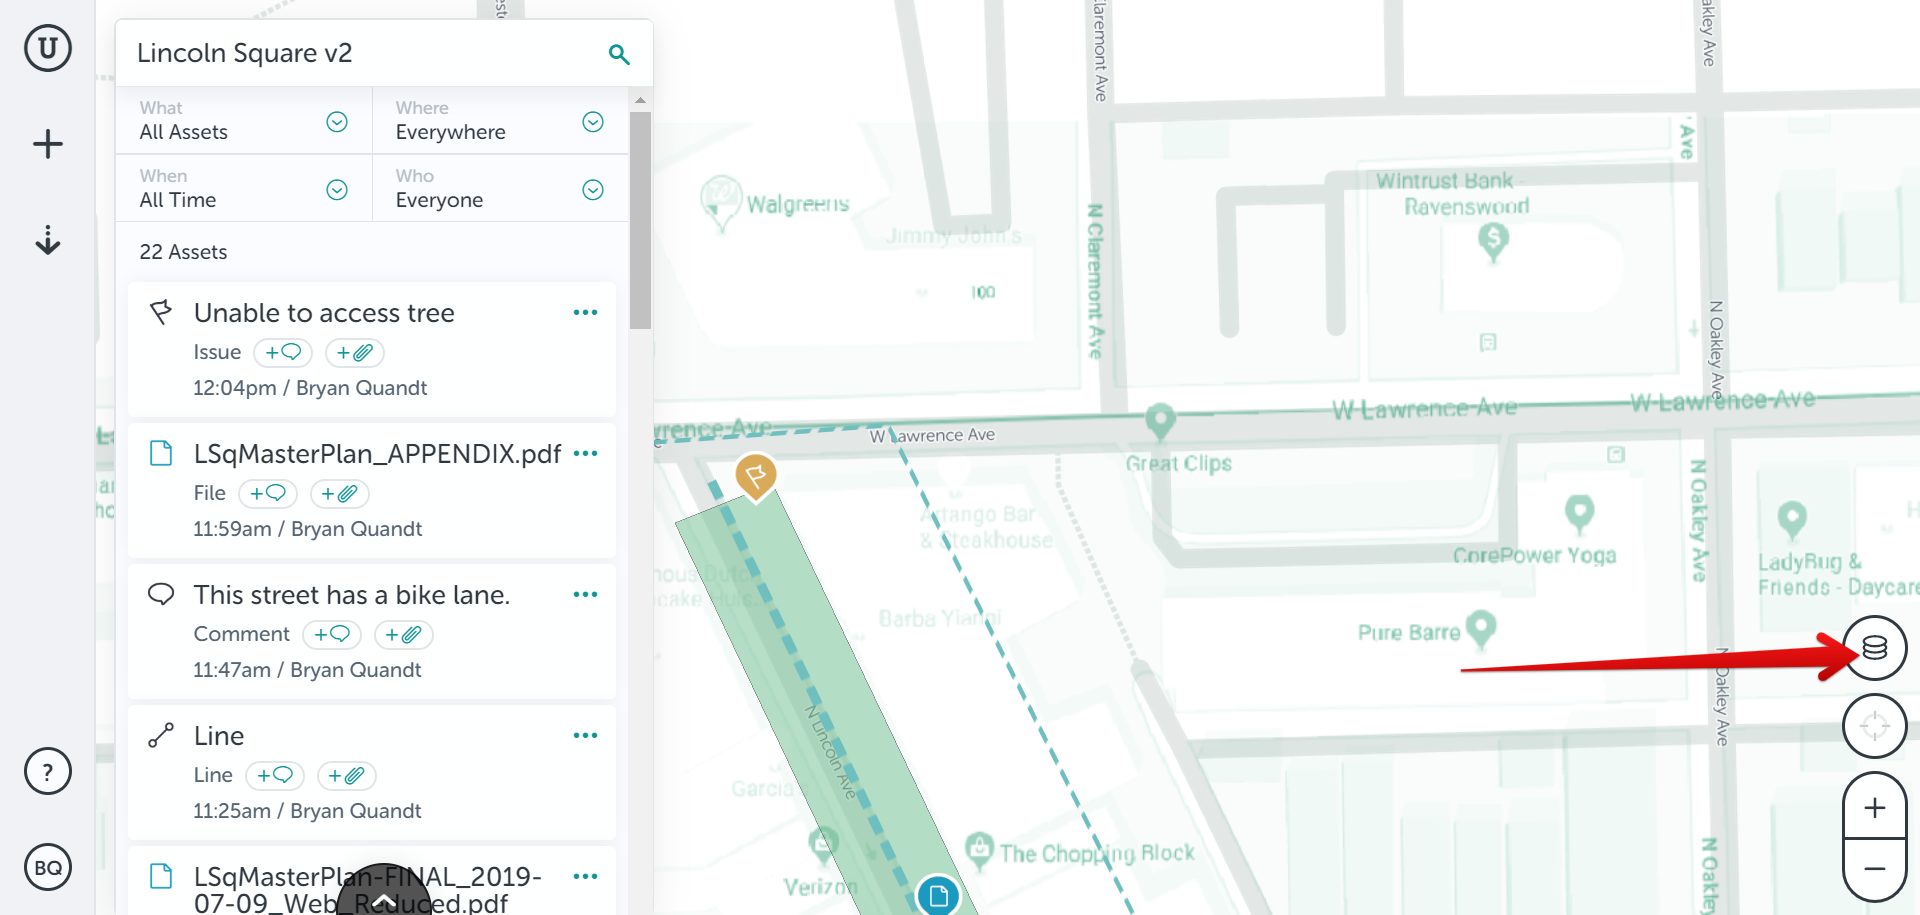
Task: Open the Line asset title
Action: (219, 736)
